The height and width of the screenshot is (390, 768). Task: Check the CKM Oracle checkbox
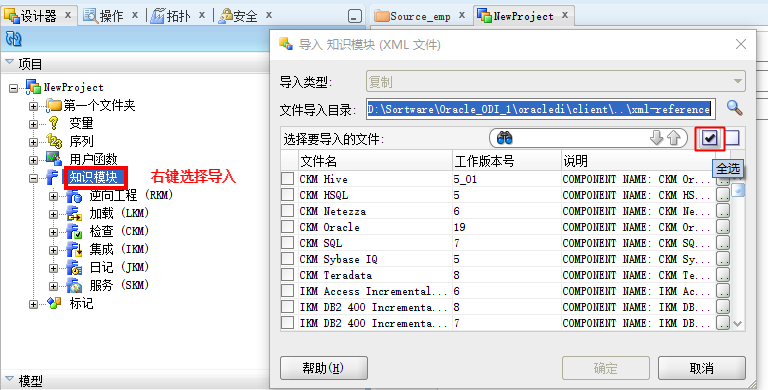(288, 227)
